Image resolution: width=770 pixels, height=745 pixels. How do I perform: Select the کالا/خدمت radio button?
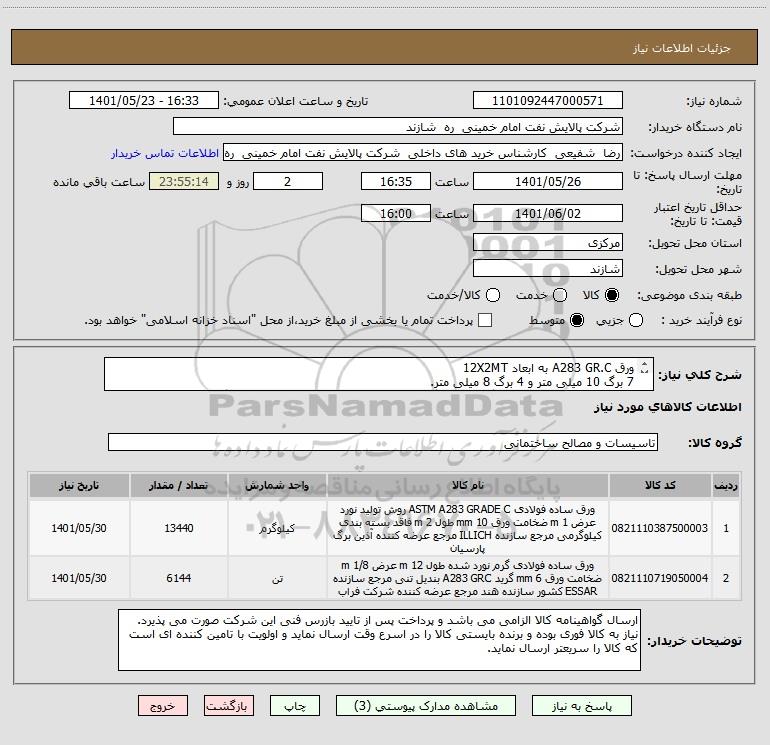493,295
